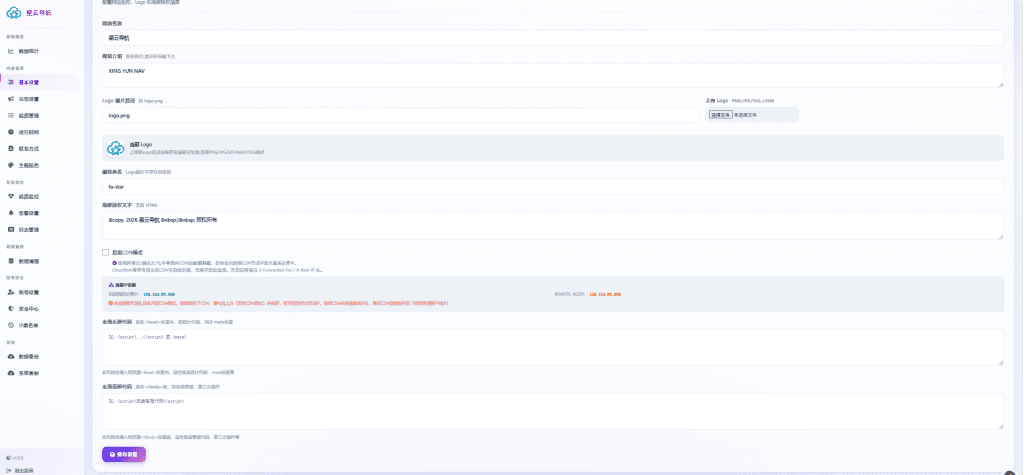Click the bell icon for 告警设置
Screen dimensions: 1024x475
[11, 213]
